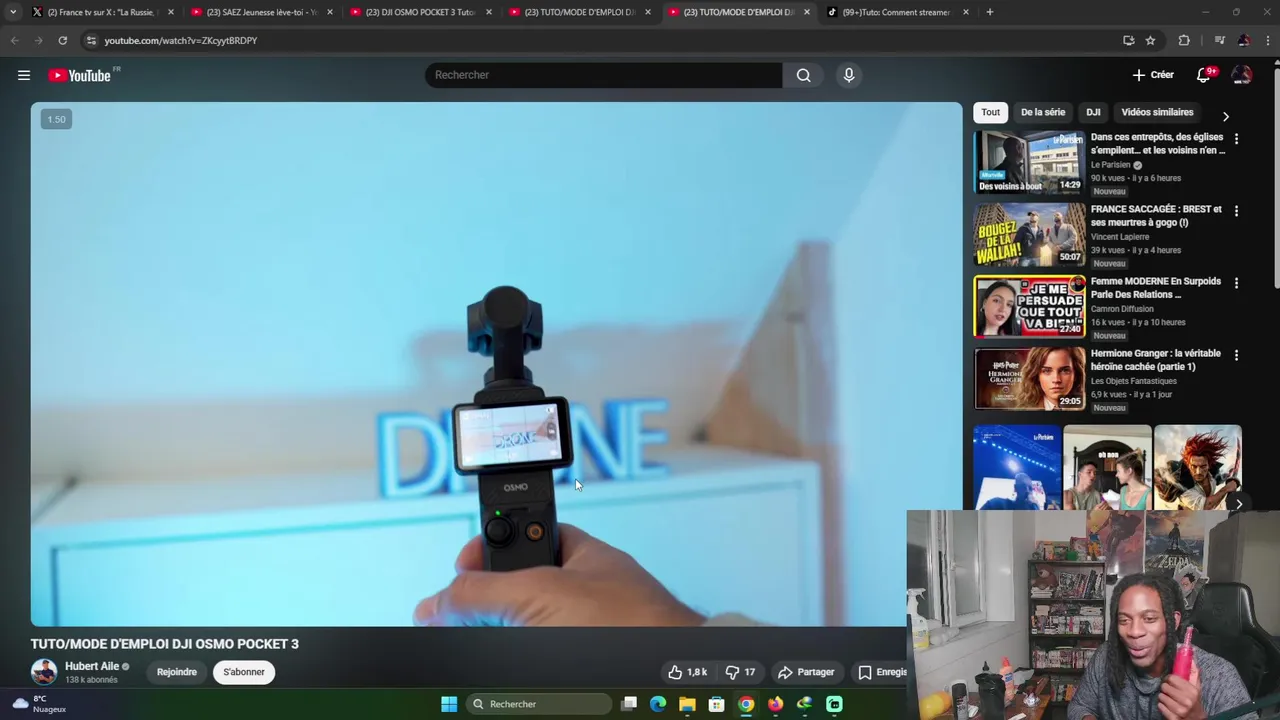Switch to Tuto: Comment streamer tab
The image size is (1280, 720).
point(897,12)
